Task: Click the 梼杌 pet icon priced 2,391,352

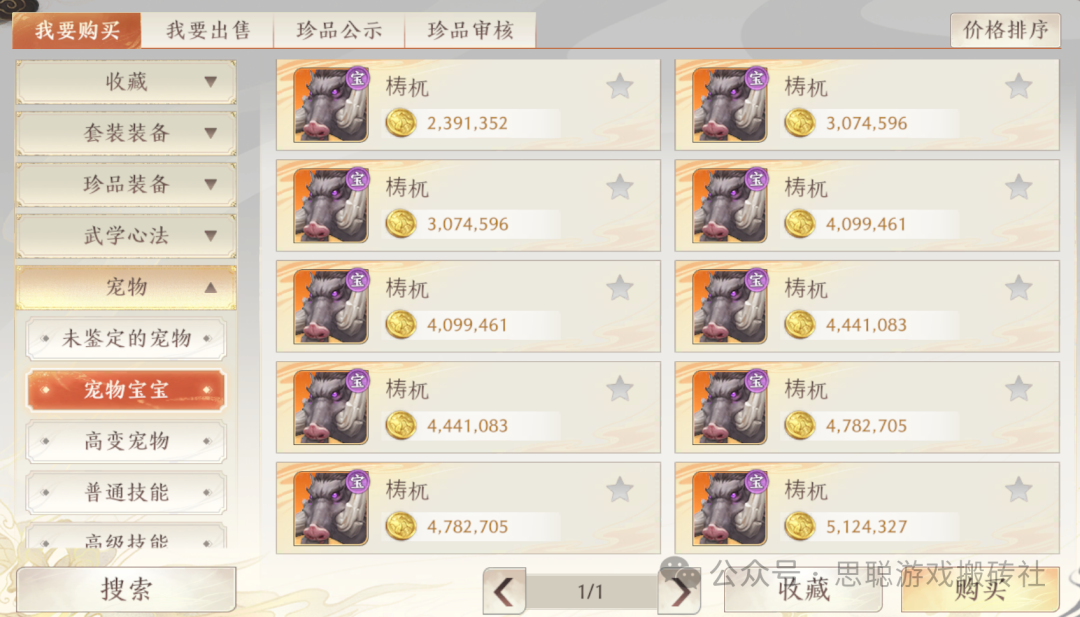Action: tap(331, 105)
